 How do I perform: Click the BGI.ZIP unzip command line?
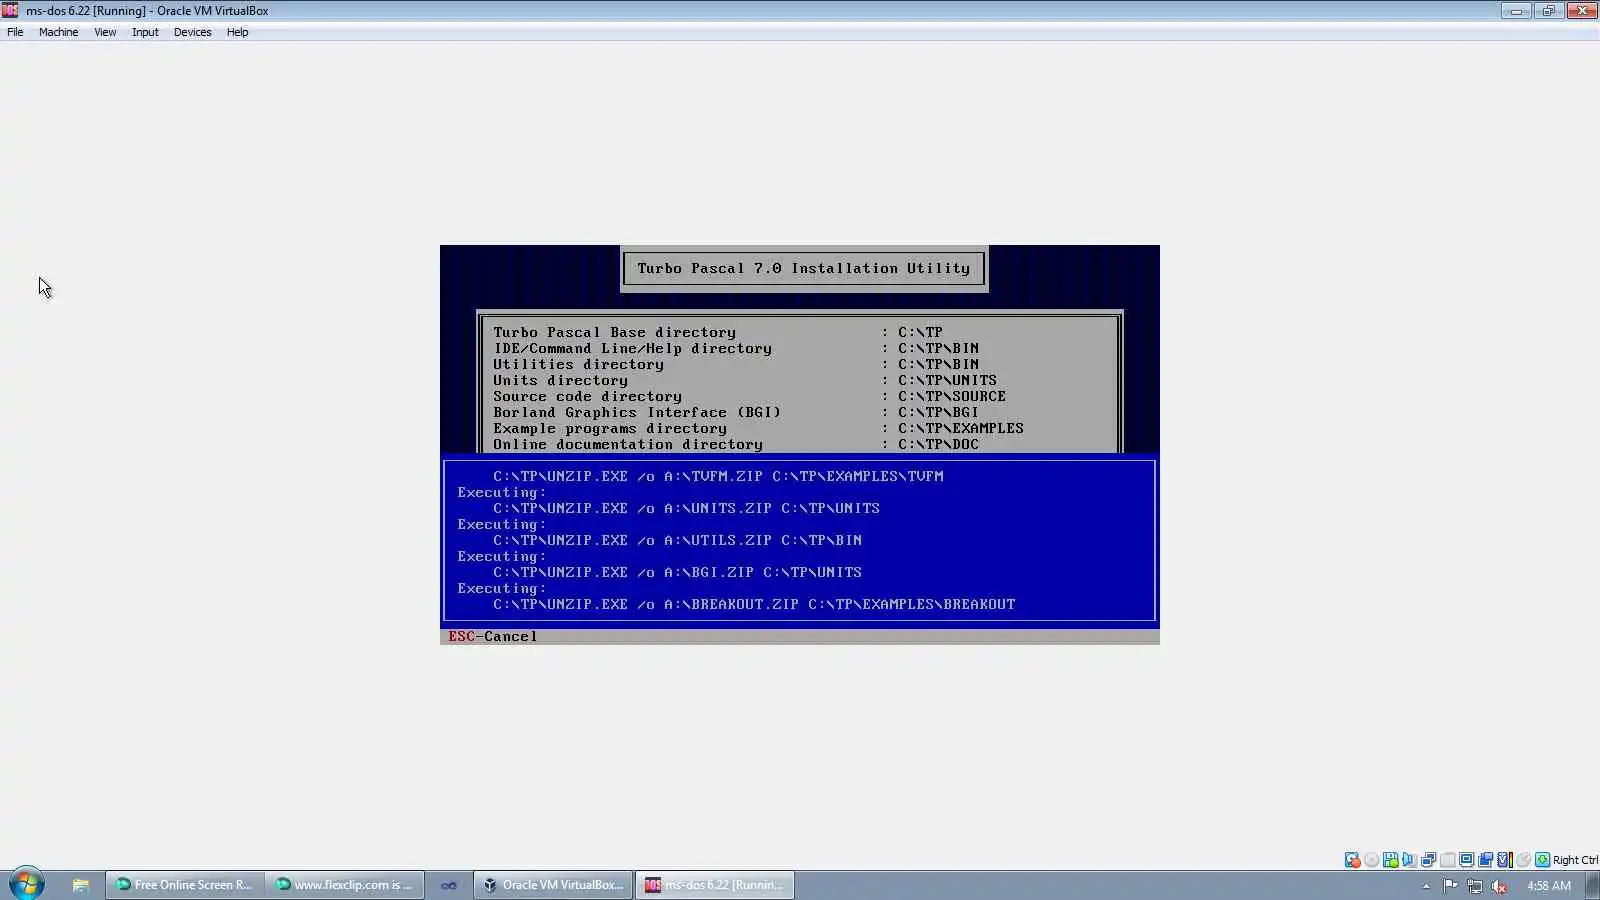point(677,573)
